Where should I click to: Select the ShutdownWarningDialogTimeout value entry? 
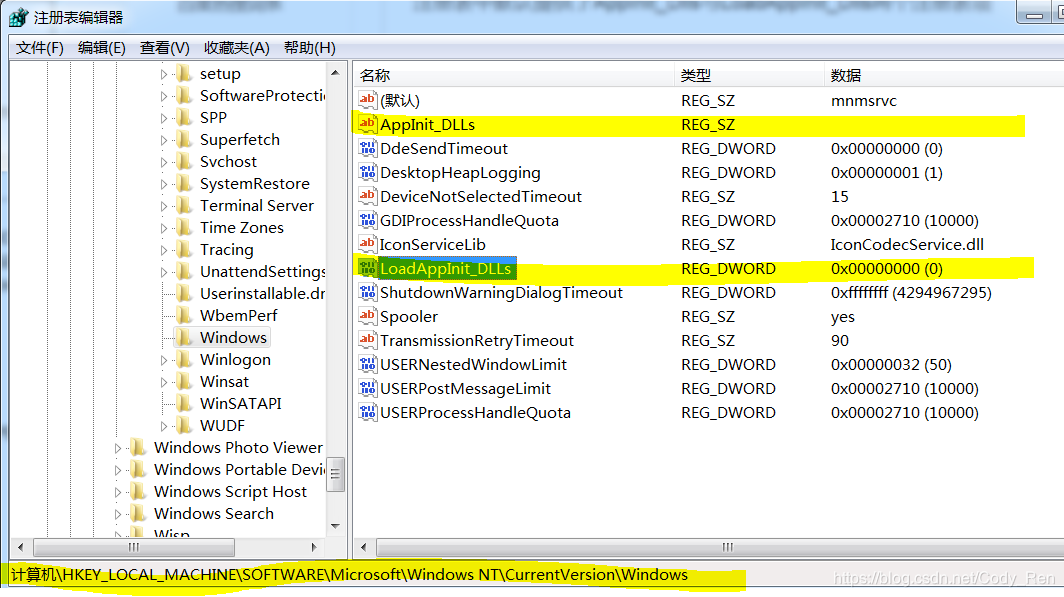(501, 293)
